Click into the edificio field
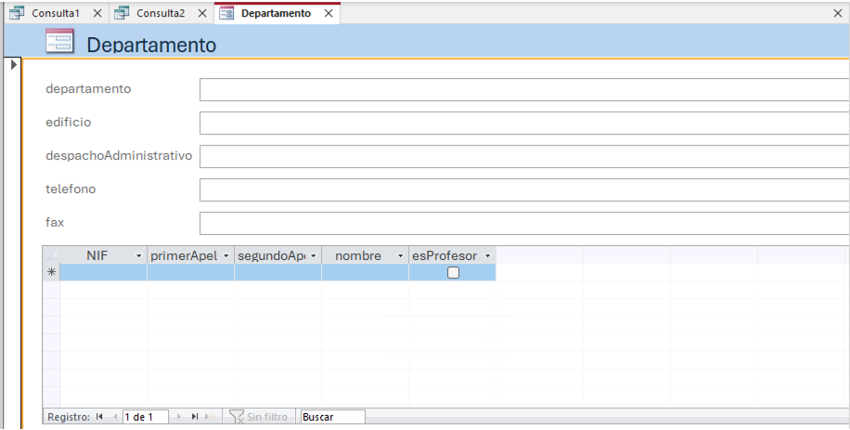Screen dimensions: 850x430 [524, 123]
